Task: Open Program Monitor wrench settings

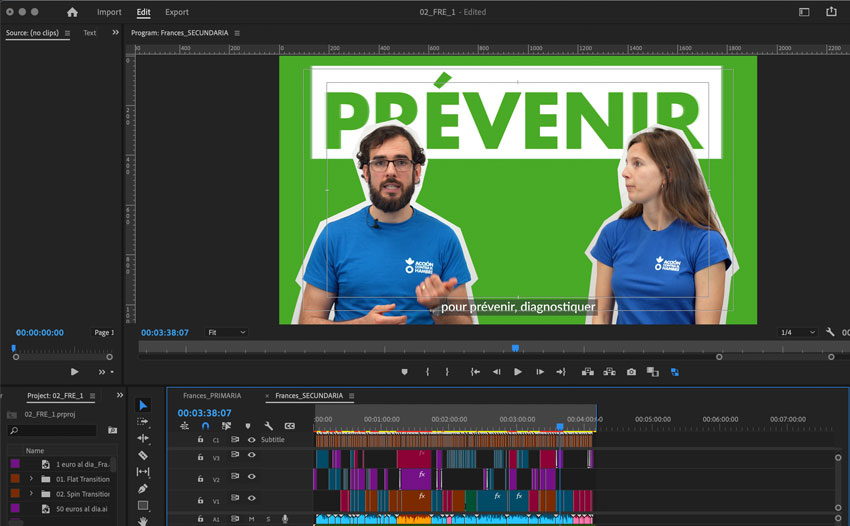Action: tap(830, 332)
